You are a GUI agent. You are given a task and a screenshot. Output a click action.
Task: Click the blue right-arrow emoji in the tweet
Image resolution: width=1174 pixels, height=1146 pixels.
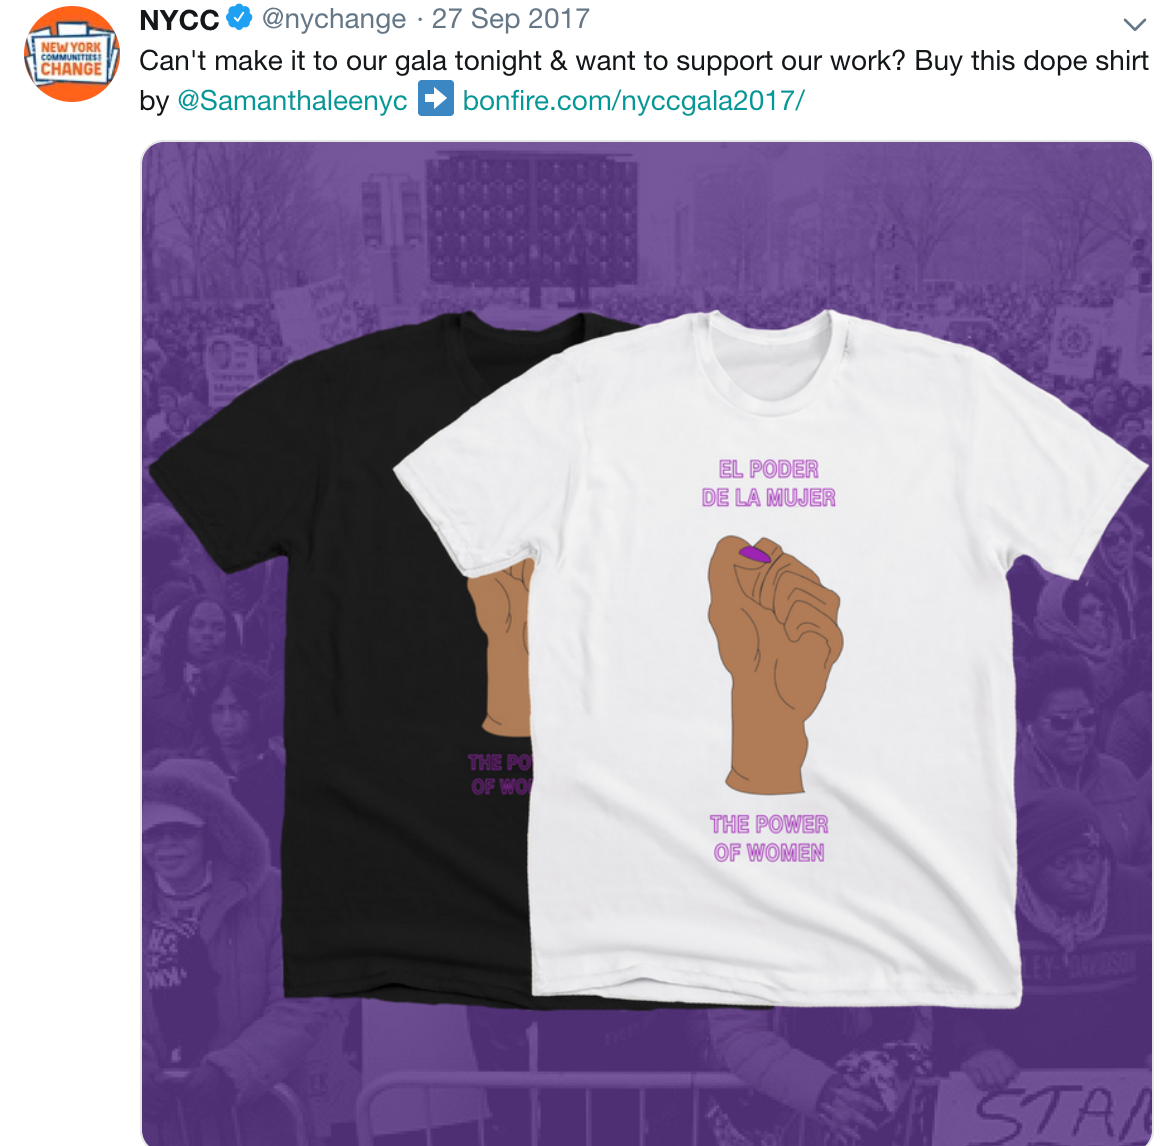coord(436,99)
